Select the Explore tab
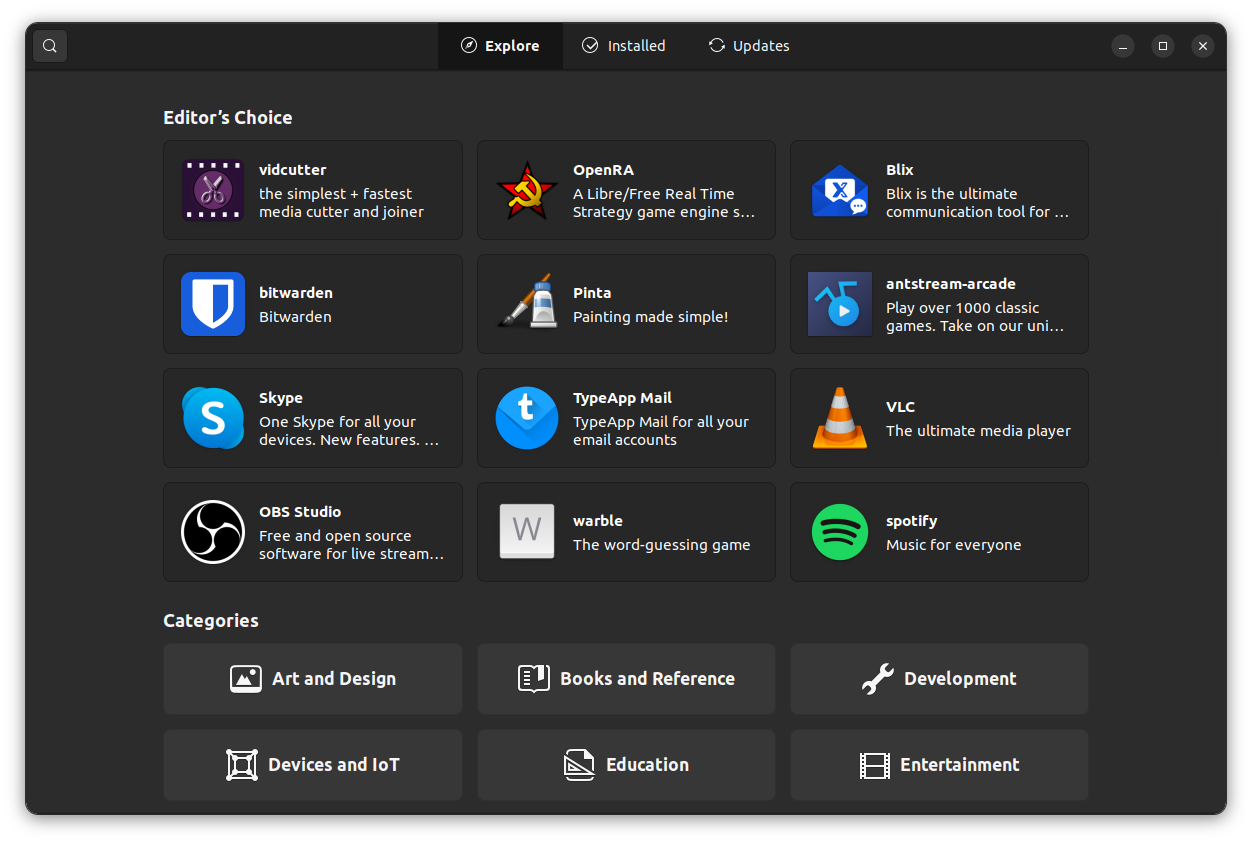The image size is (1252, 843). point(500,45)
